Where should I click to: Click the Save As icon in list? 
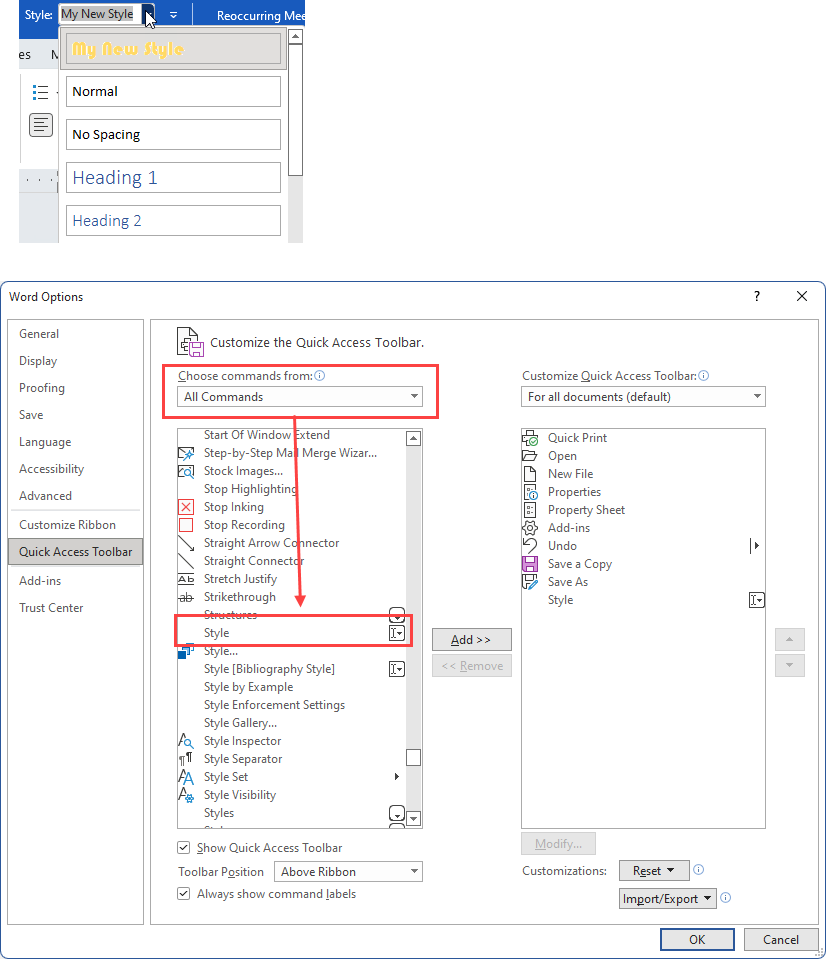click(x=530, y=582)
